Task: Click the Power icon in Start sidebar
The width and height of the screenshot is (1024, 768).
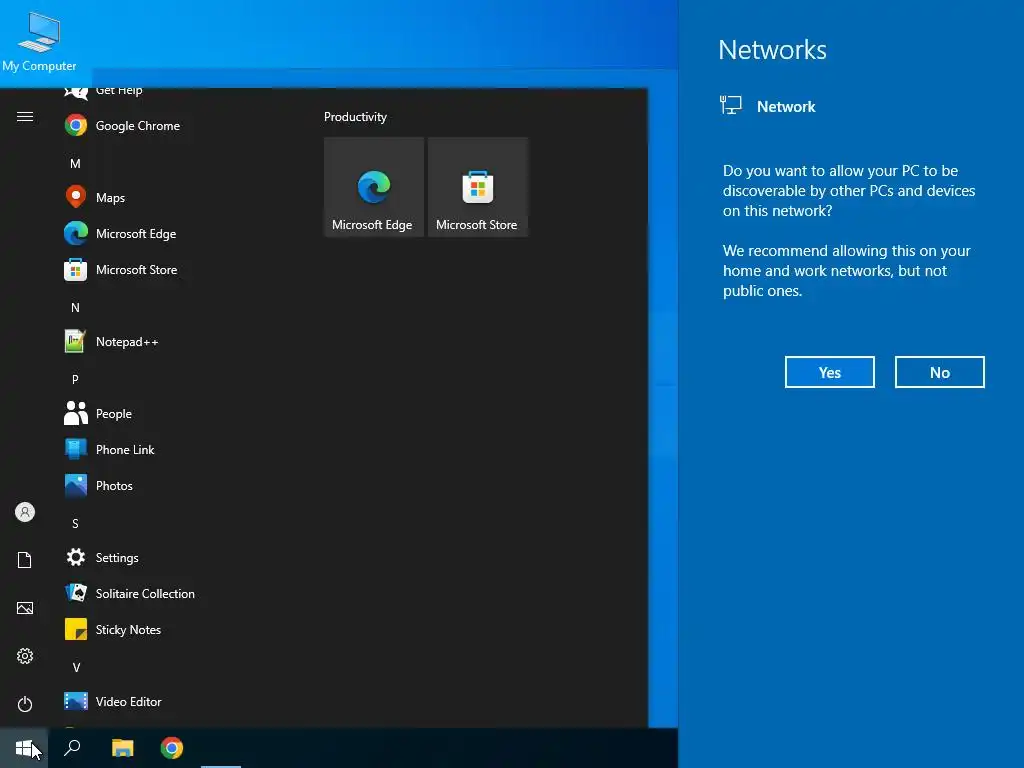Action: 25,704
